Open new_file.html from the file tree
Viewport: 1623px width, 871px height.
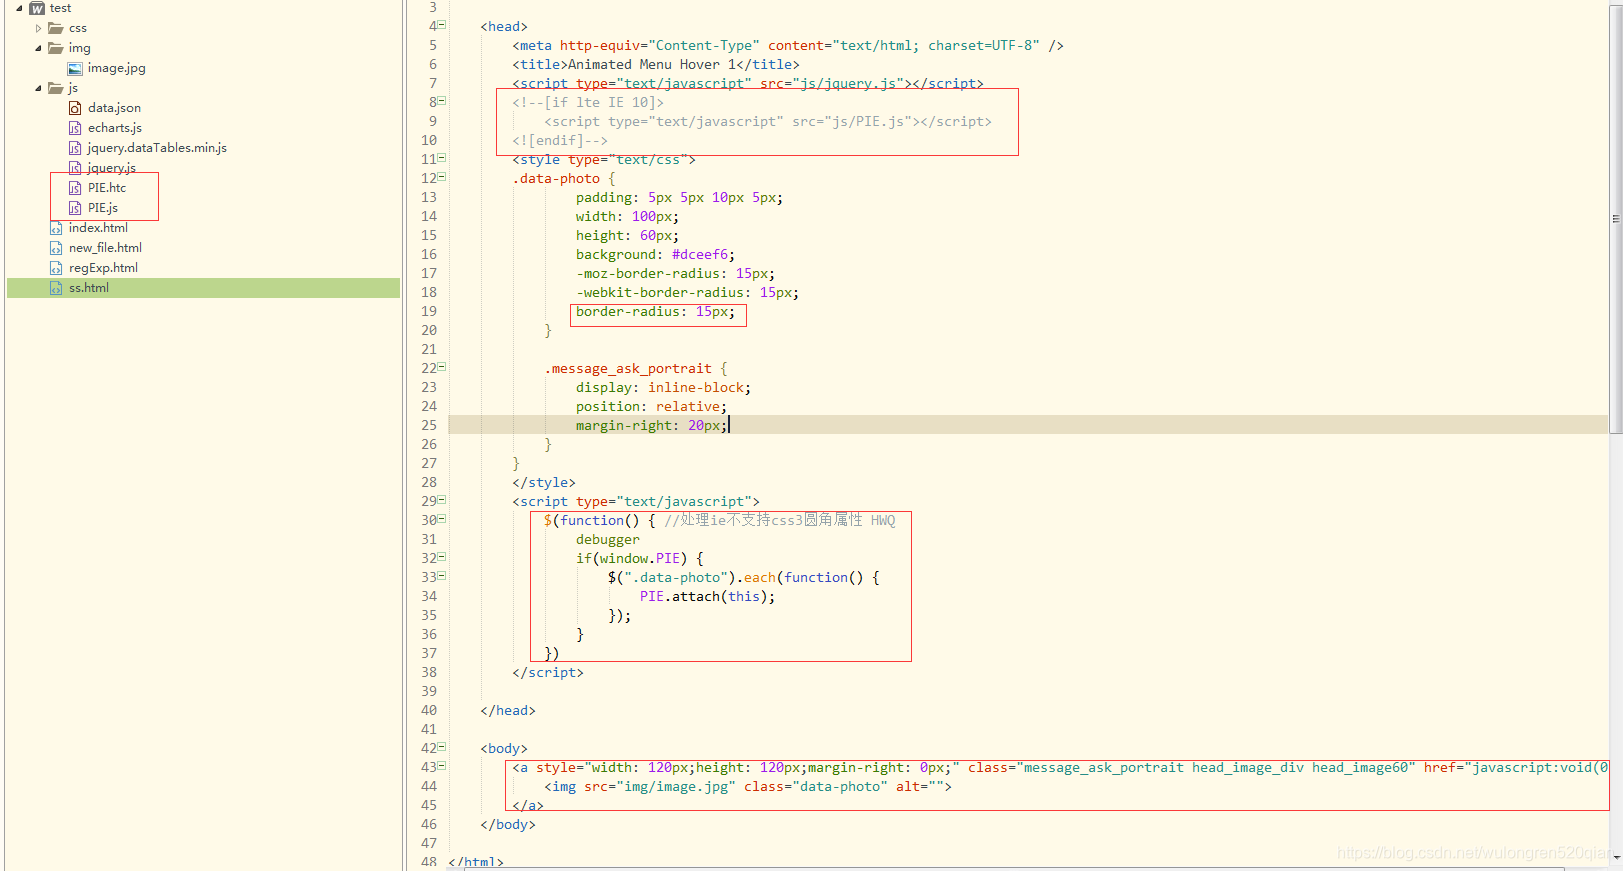pyautogui.click(x=105, y=248)
